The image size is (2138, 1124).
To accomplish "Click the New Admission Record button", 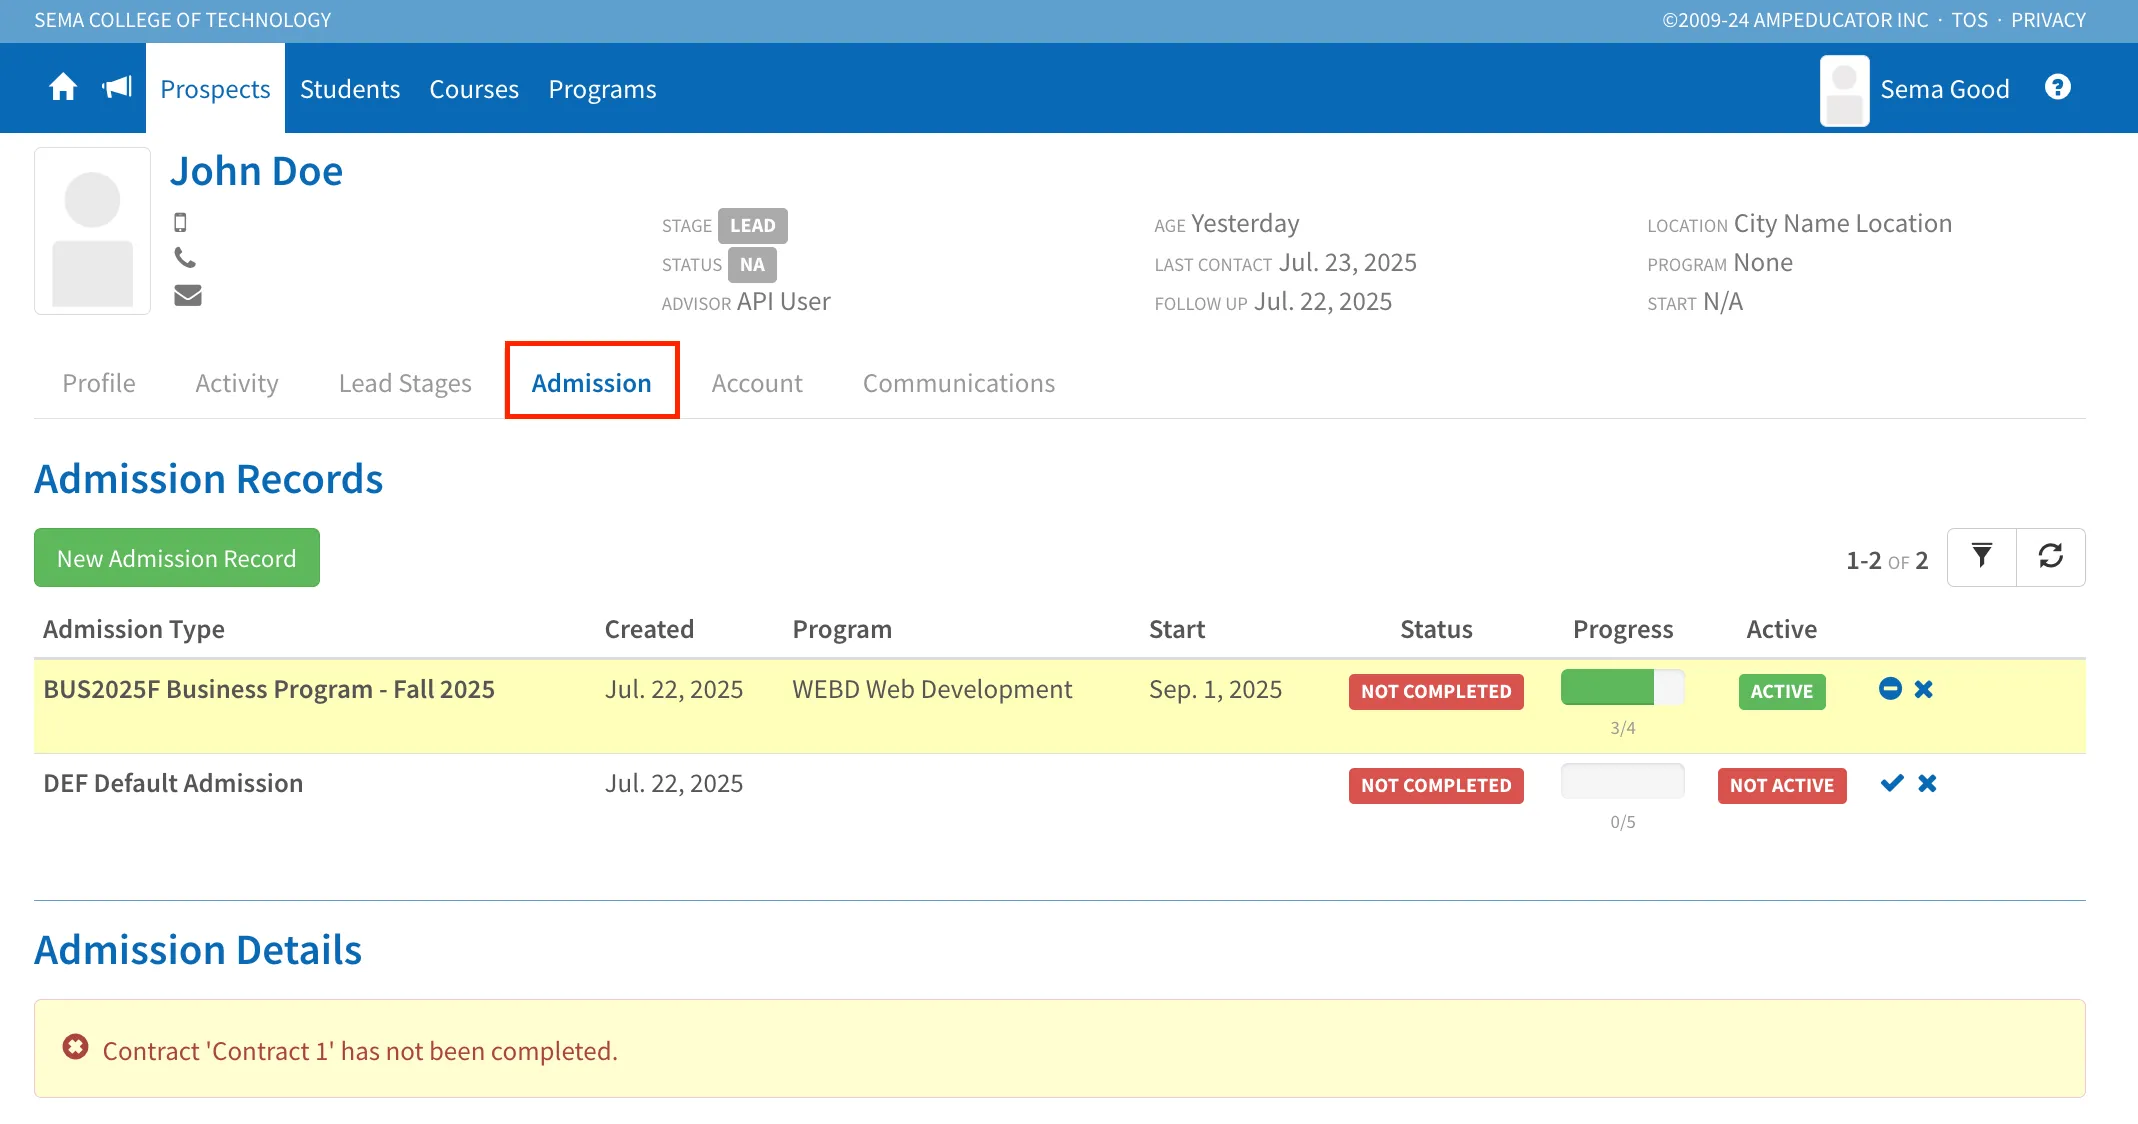I will tap(177, 558).
